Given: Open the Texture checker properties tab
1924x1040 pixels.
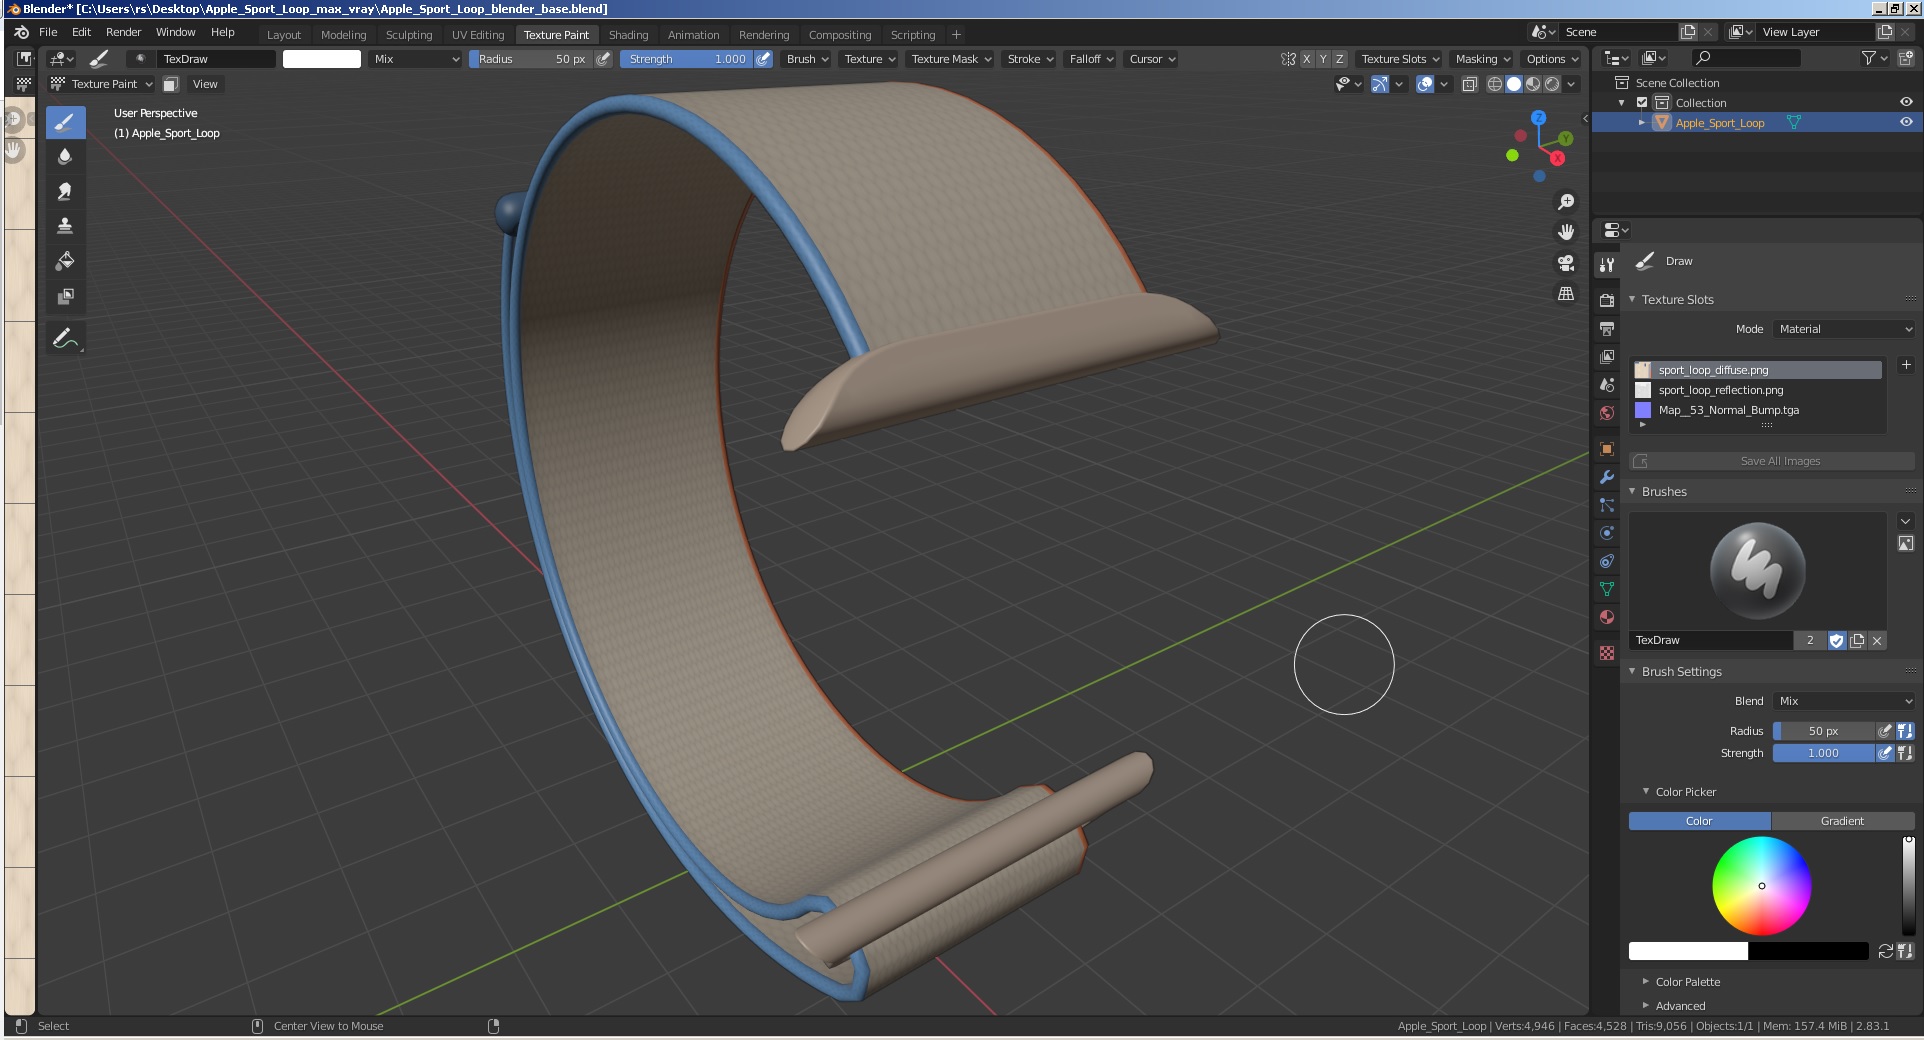Looking at the screenshot, I should click(1607, 653).
